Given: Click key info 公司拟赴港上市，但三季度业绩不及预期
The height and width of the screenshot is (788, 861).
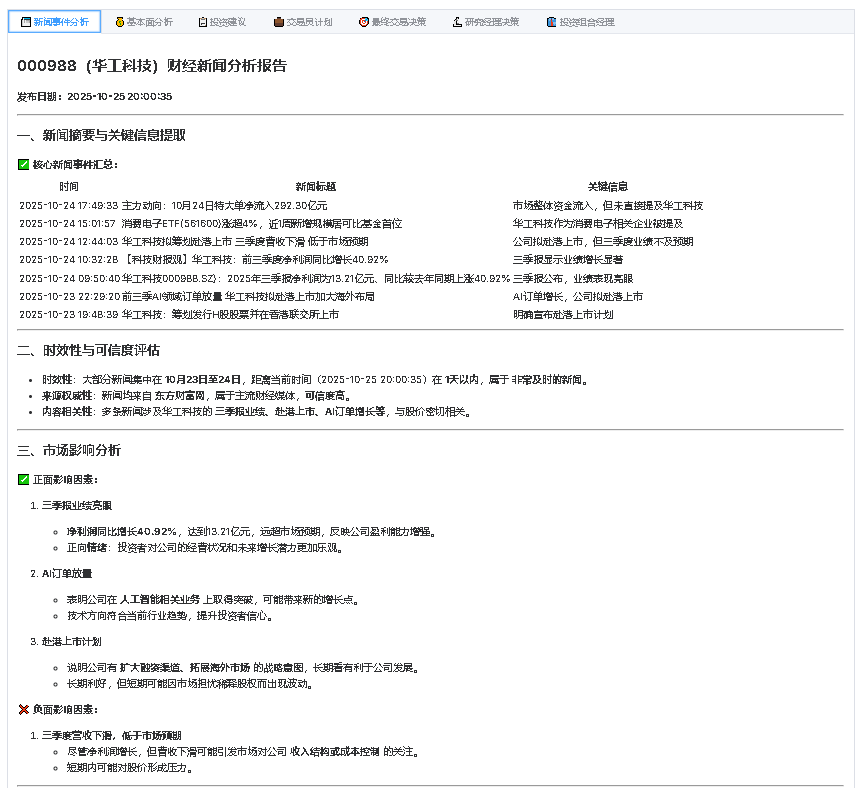Looking at the screenshot, I should coord(603,242).
